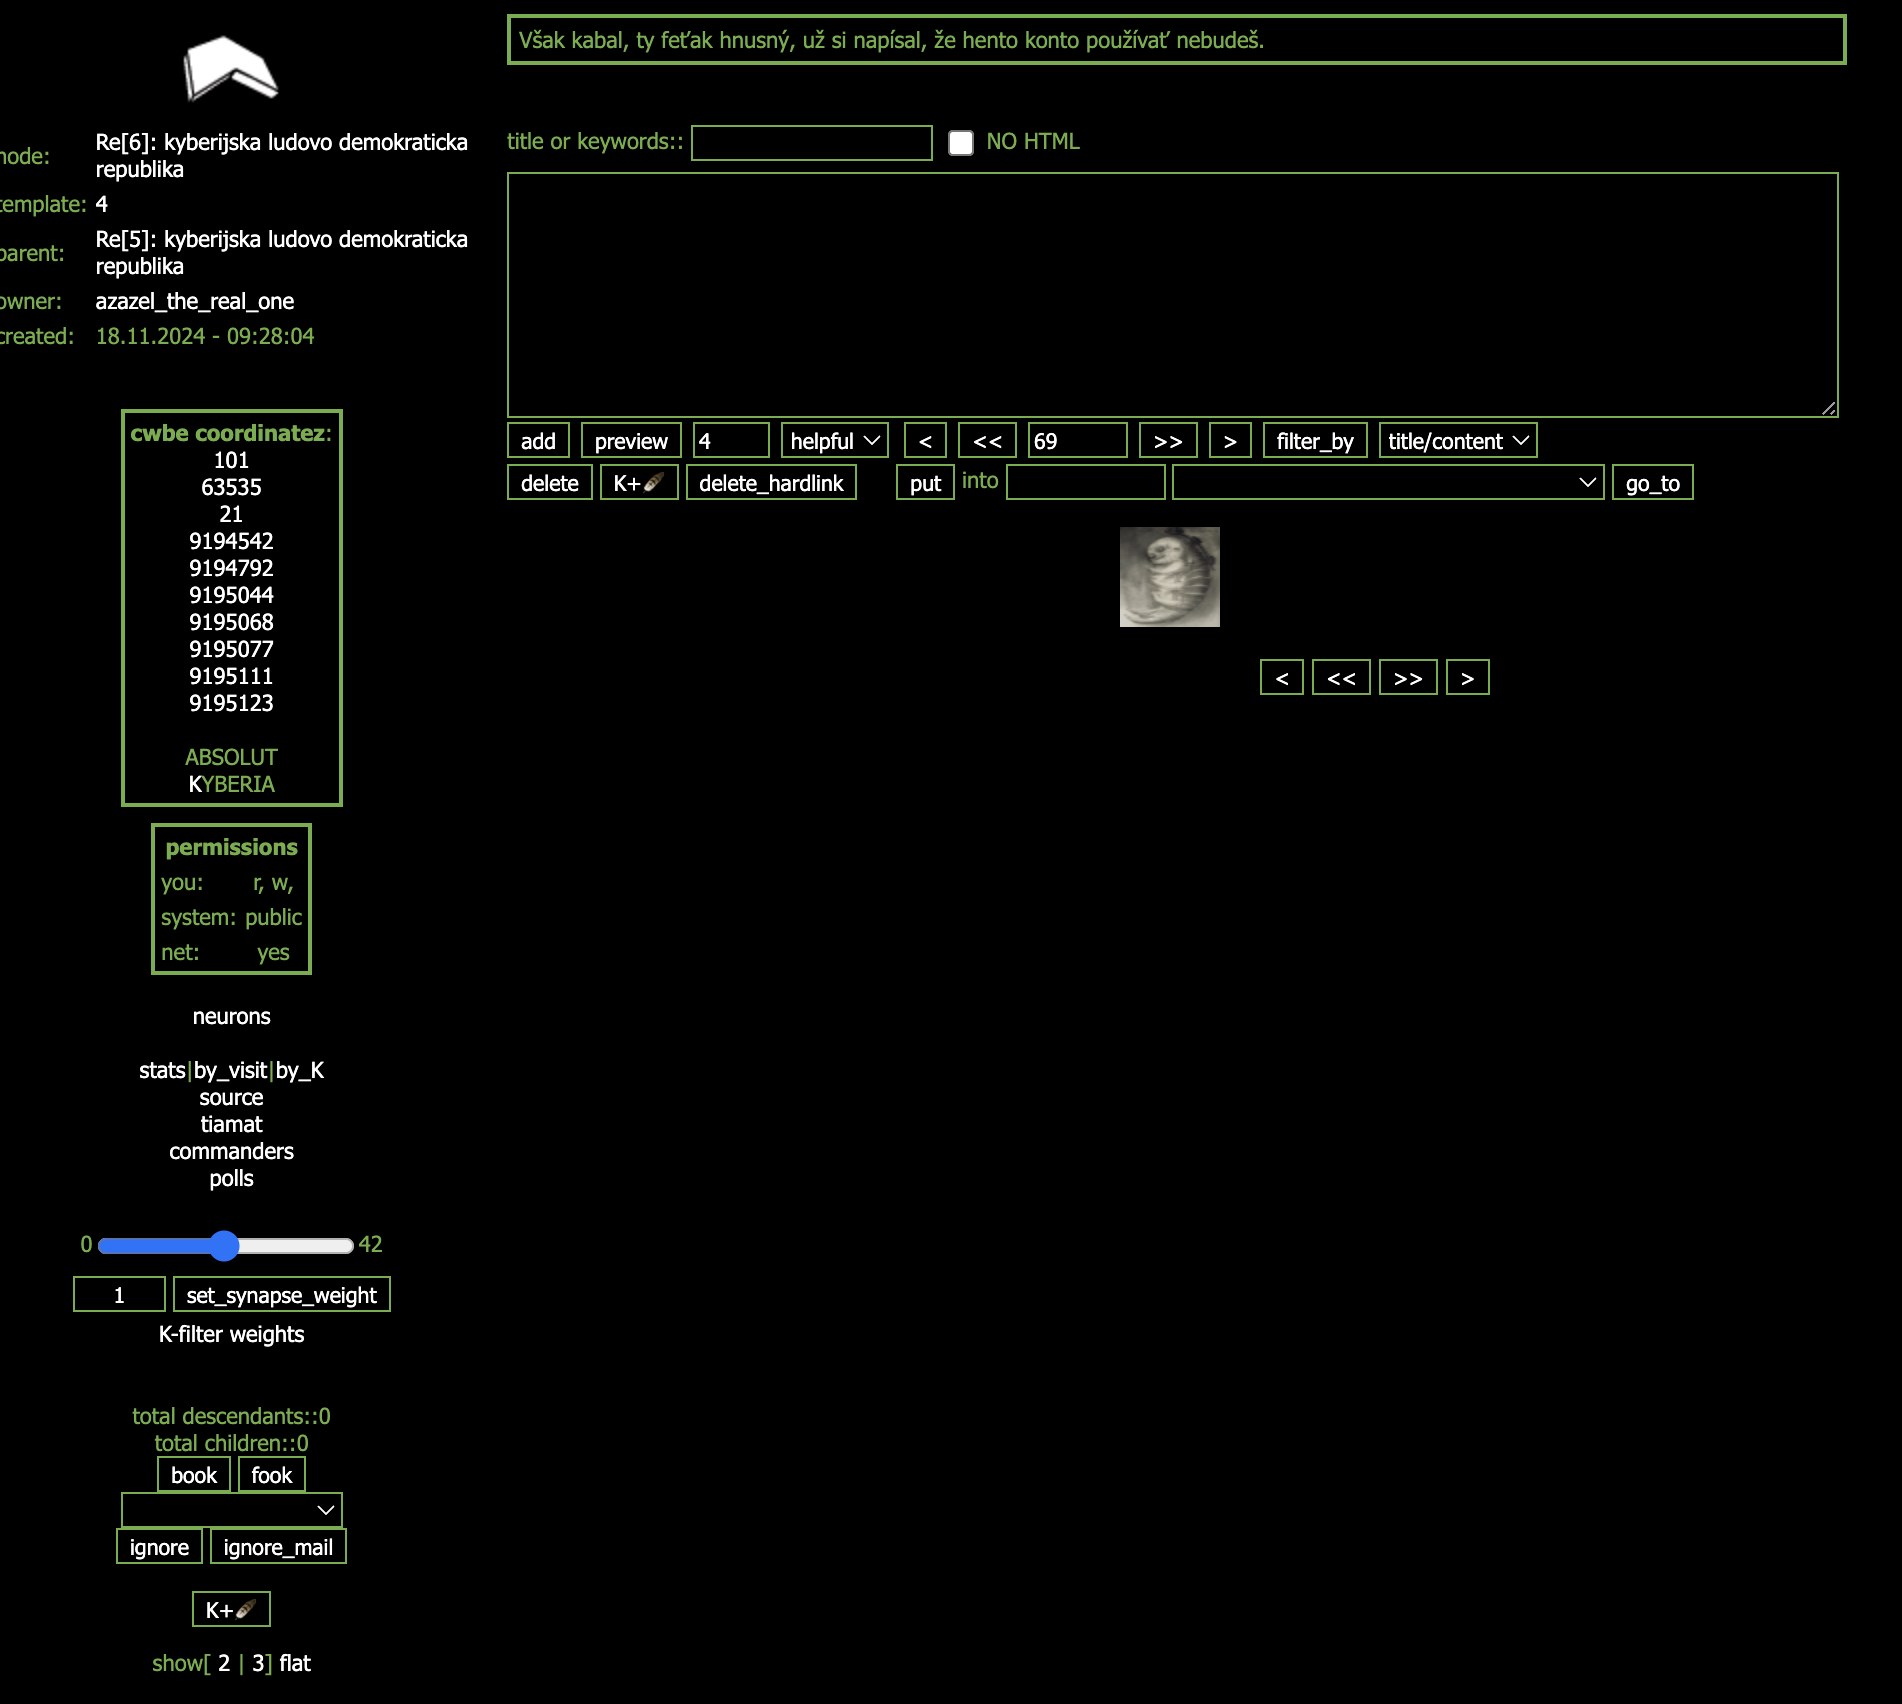This screenshot has width=1902, height=1704.
Task: Open coordinate 9195123 link
Action: click(231, 703)
